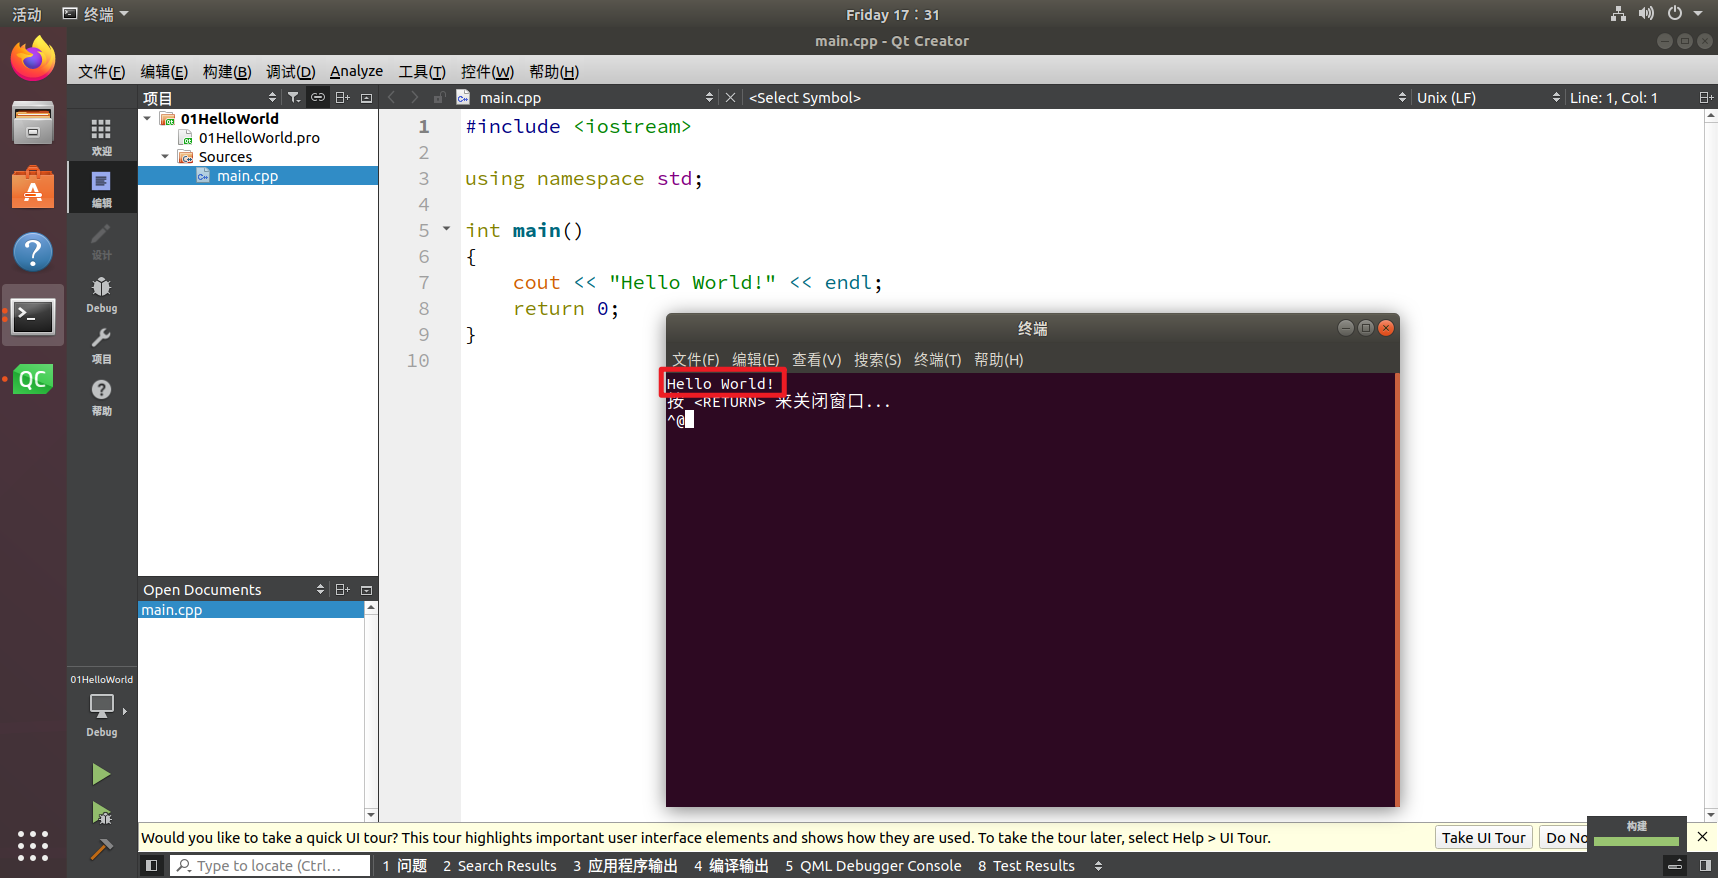
Task: Open the 8 Test Results pane
Action: (x=1026, y=866)
